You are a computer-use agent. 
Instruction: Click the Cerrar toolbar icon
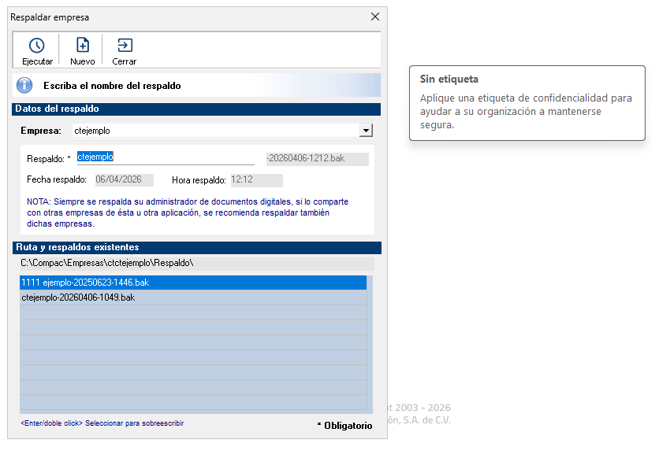click(x=125, y=45)
